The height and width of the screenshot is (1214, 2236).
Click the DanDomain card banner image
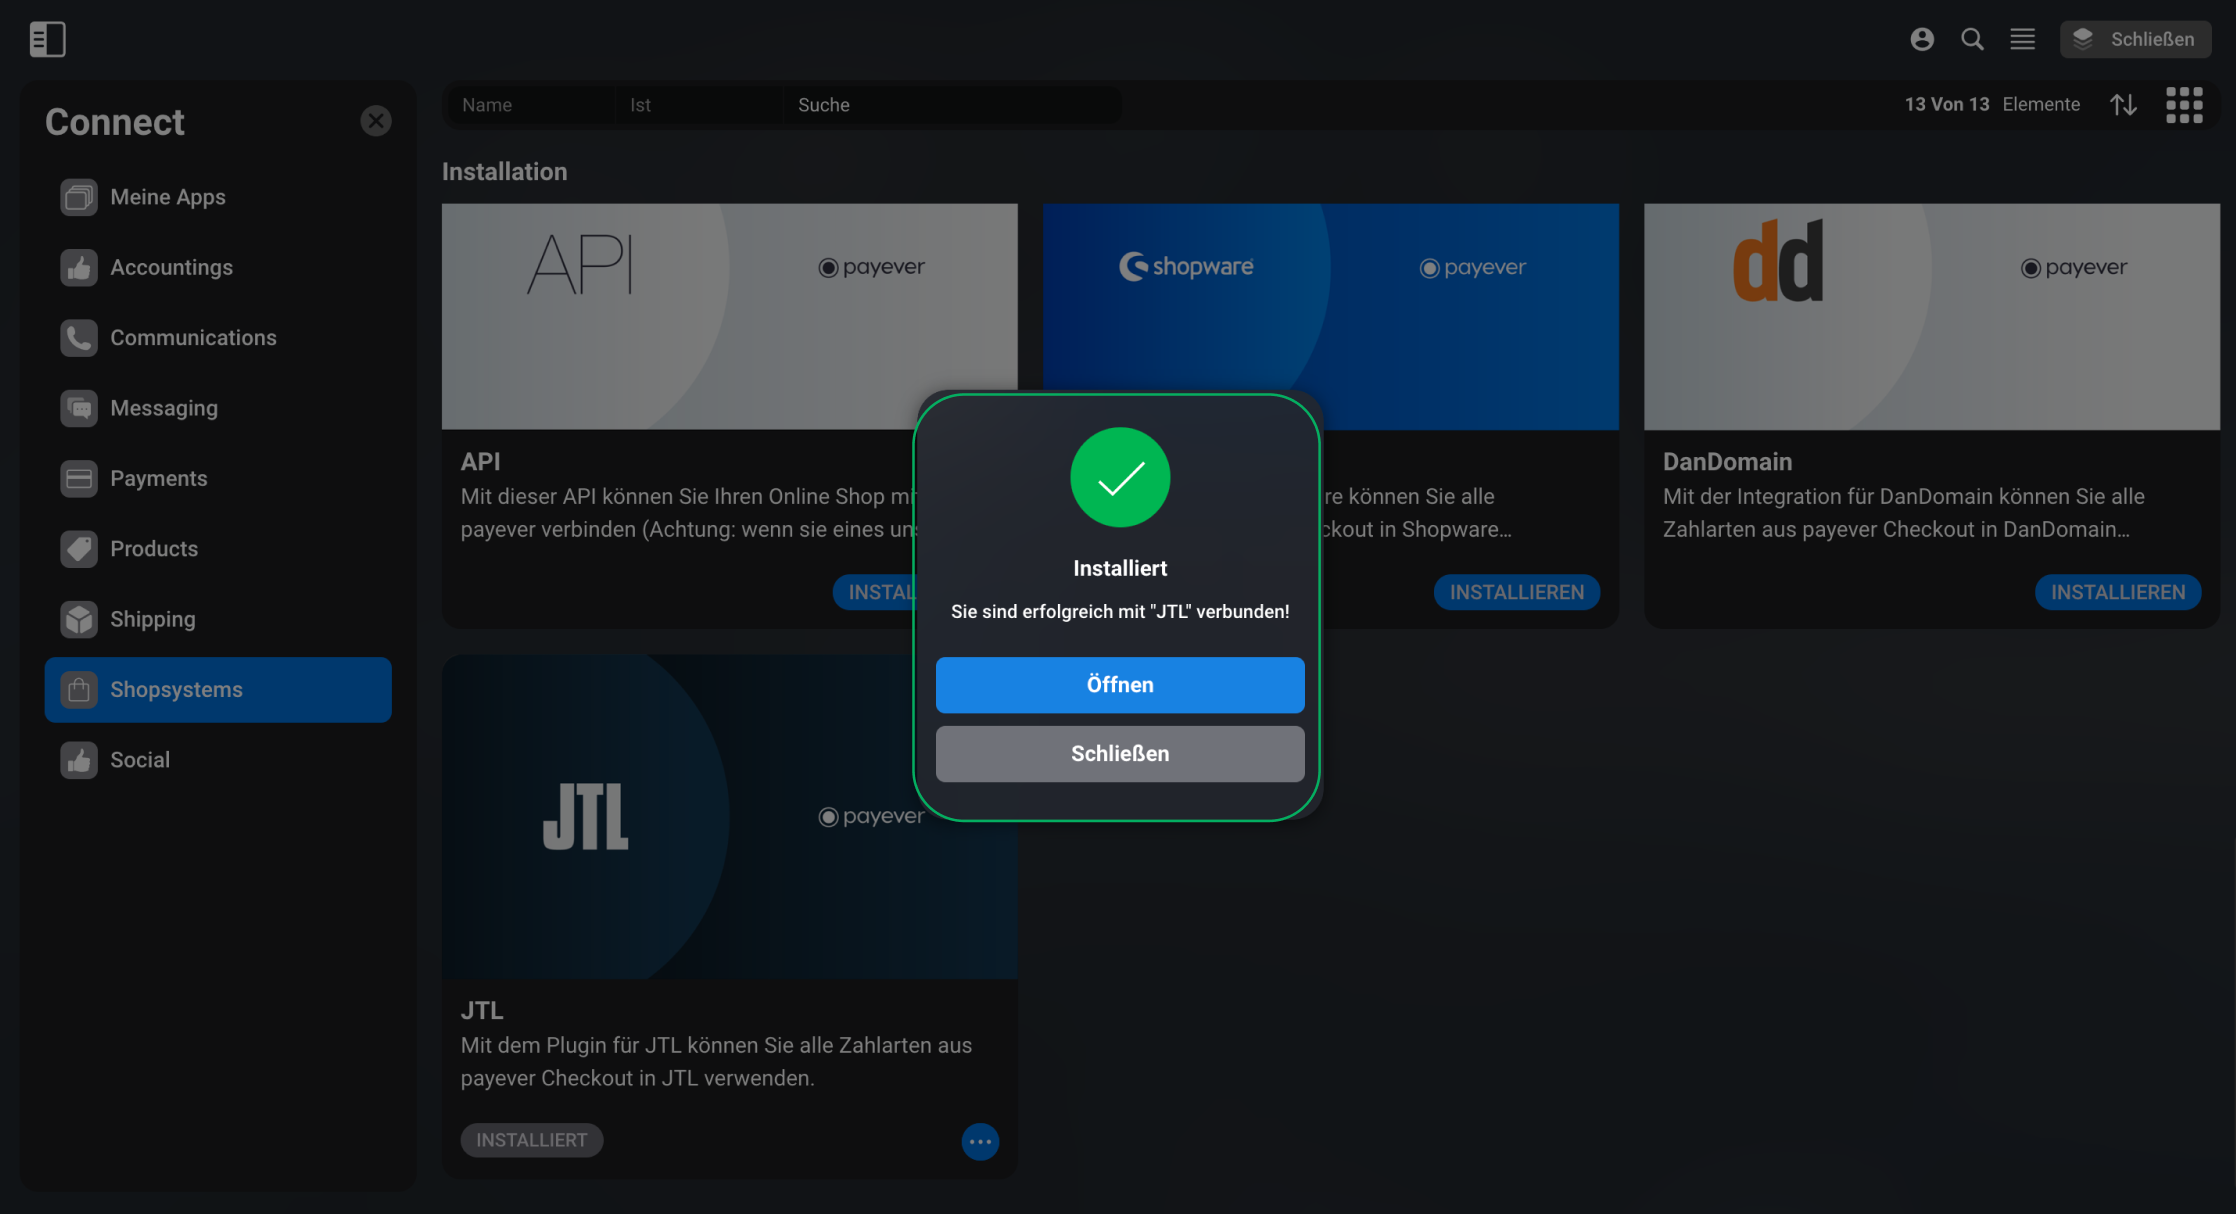click(1932, 317)
